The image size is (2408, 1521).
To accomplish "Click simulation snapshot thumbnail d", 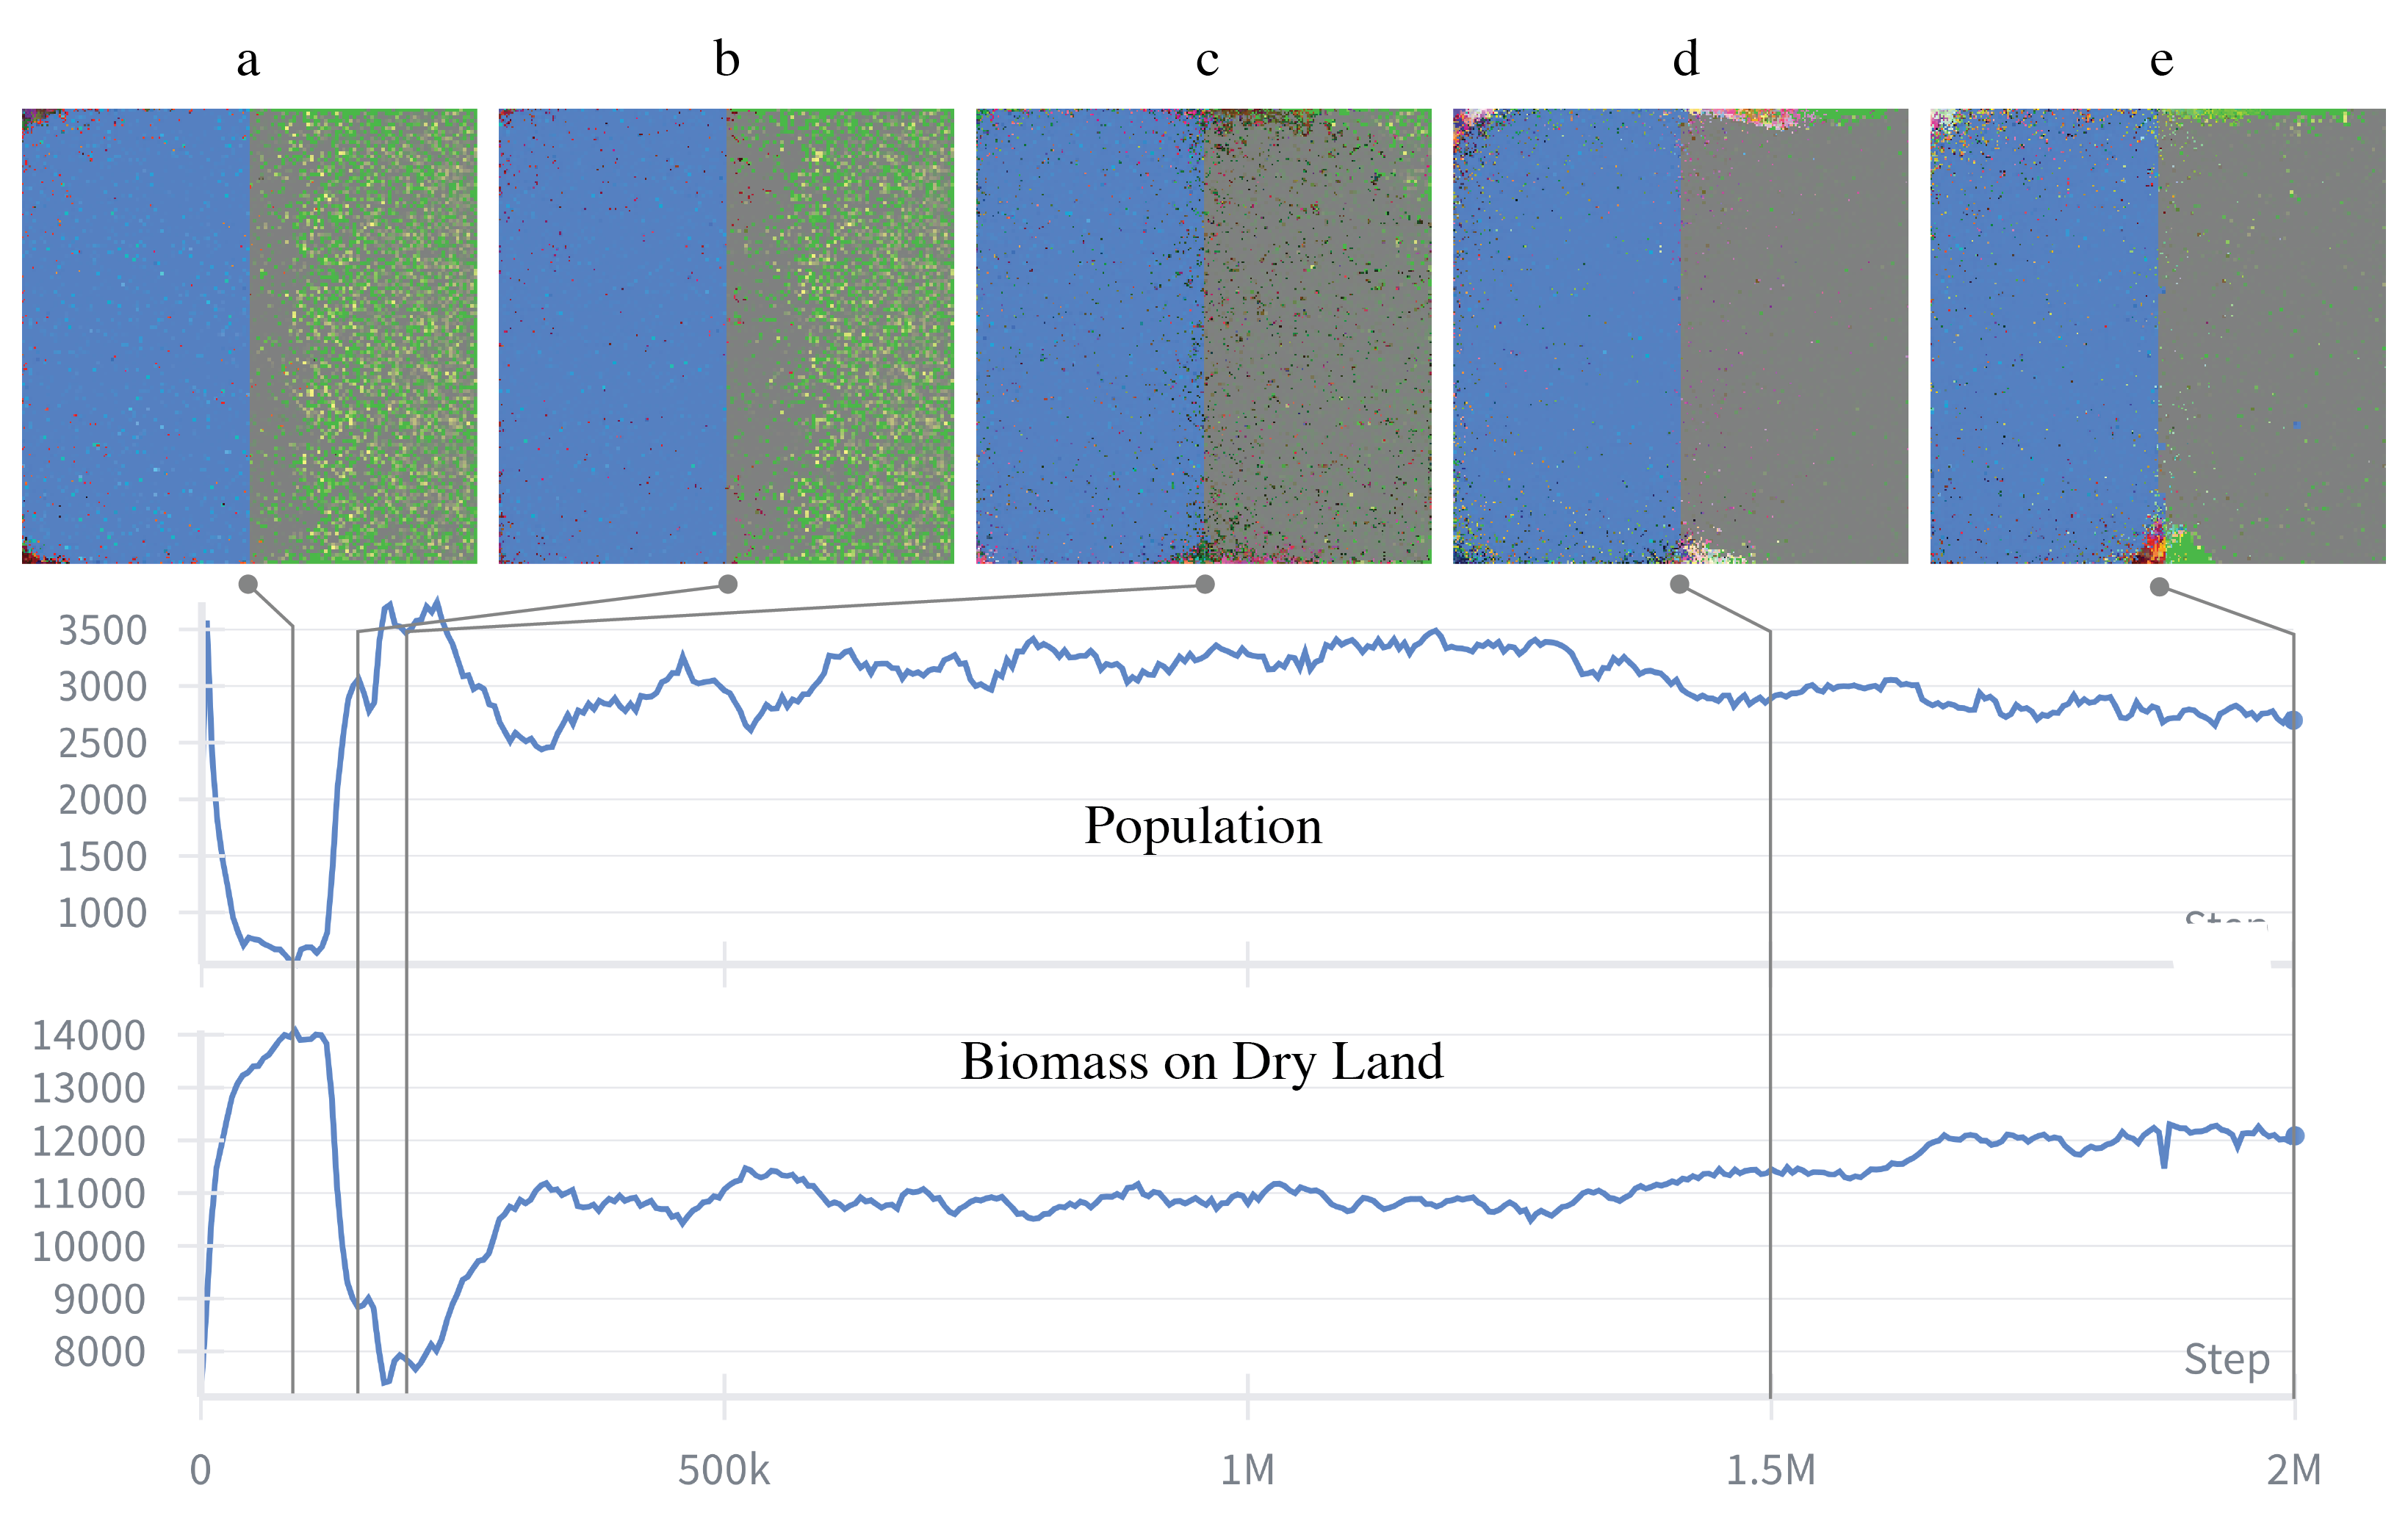I will pyautogui.click(x=1680, y=336).
